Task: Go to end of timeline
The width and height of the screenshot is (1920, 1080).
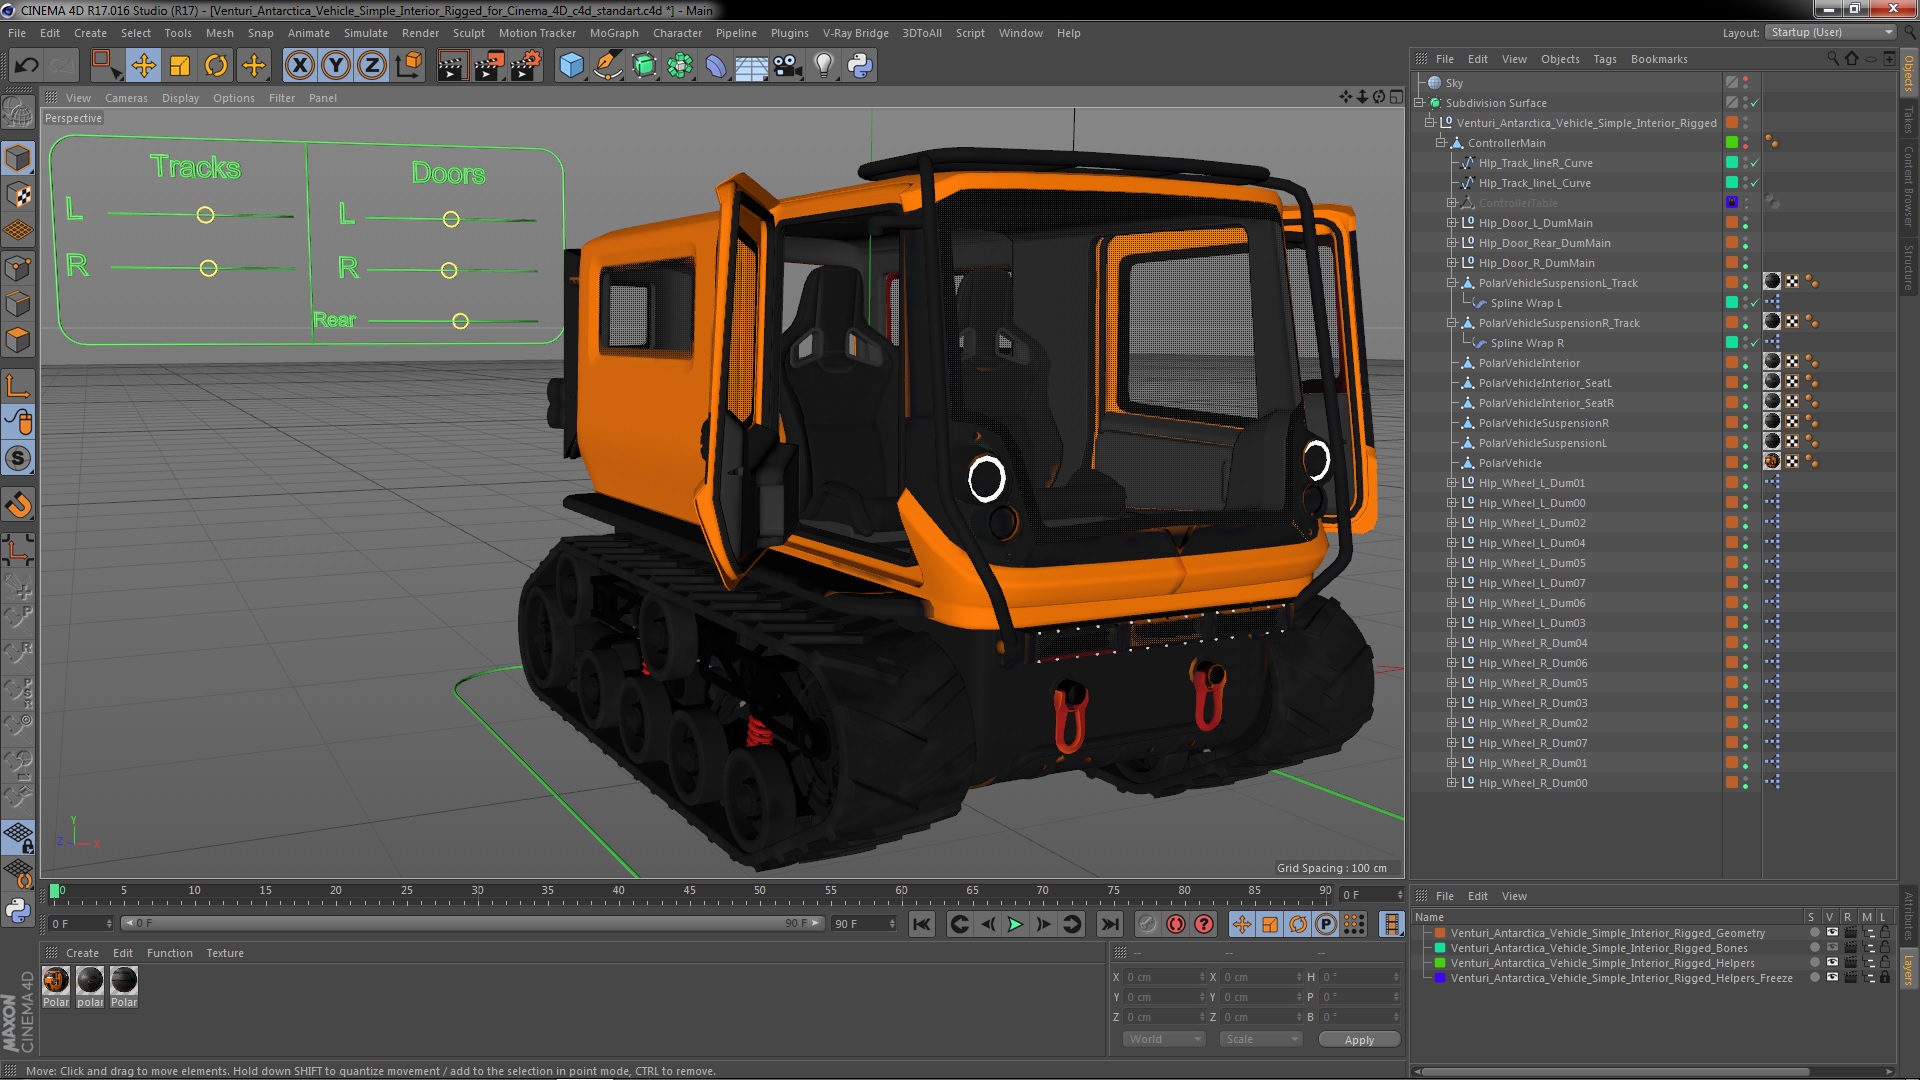Action: [1110, 924]
